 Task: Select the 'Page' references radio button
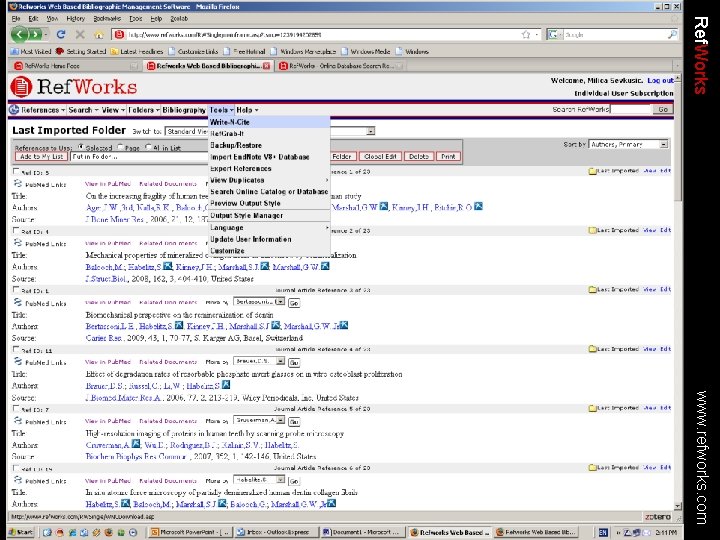coord(120,147)
